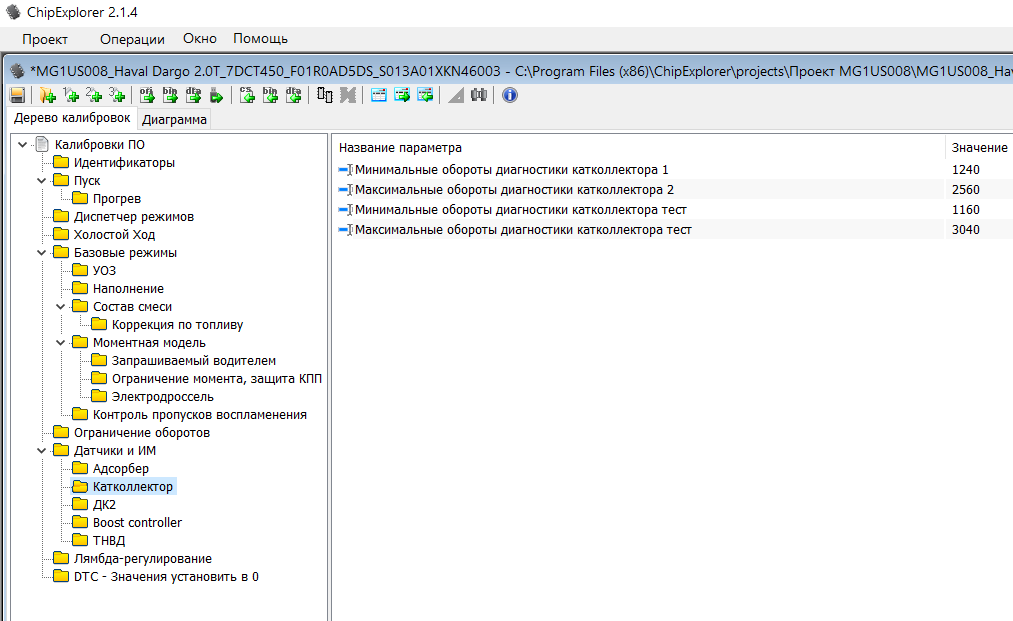Click the 'cs' checksum import toolbar icon
Screen dimensions: 1013x621
(x=247, y=95)
